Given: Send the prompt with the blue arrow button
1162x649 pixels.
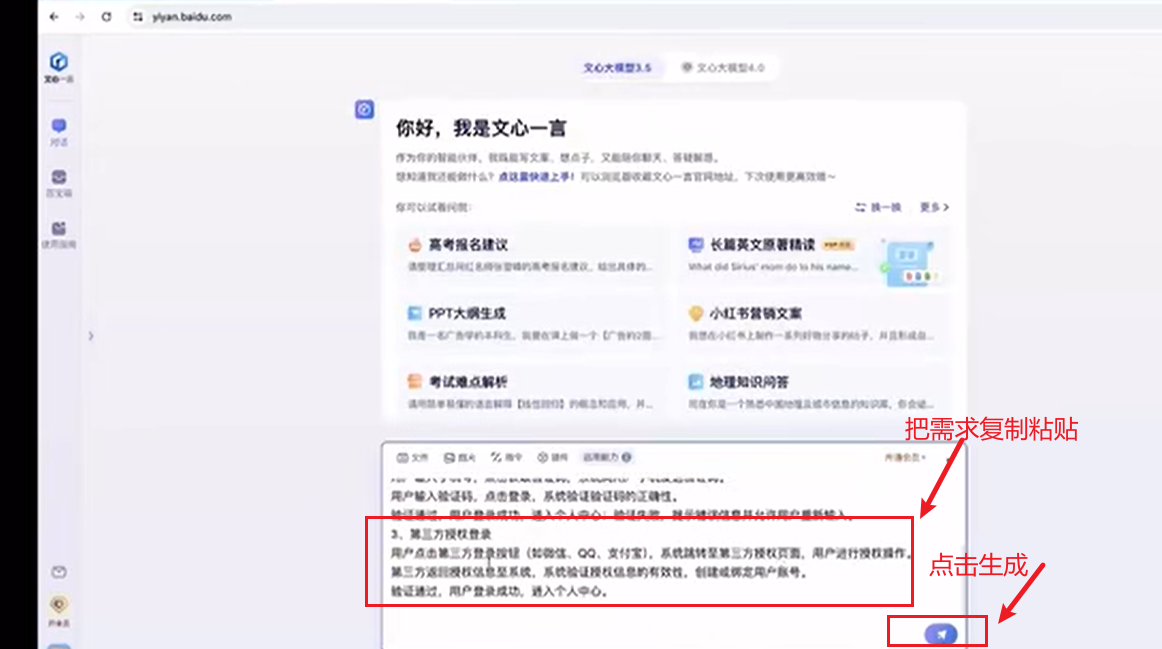Looking at the screenshot, I should [940, 633].
